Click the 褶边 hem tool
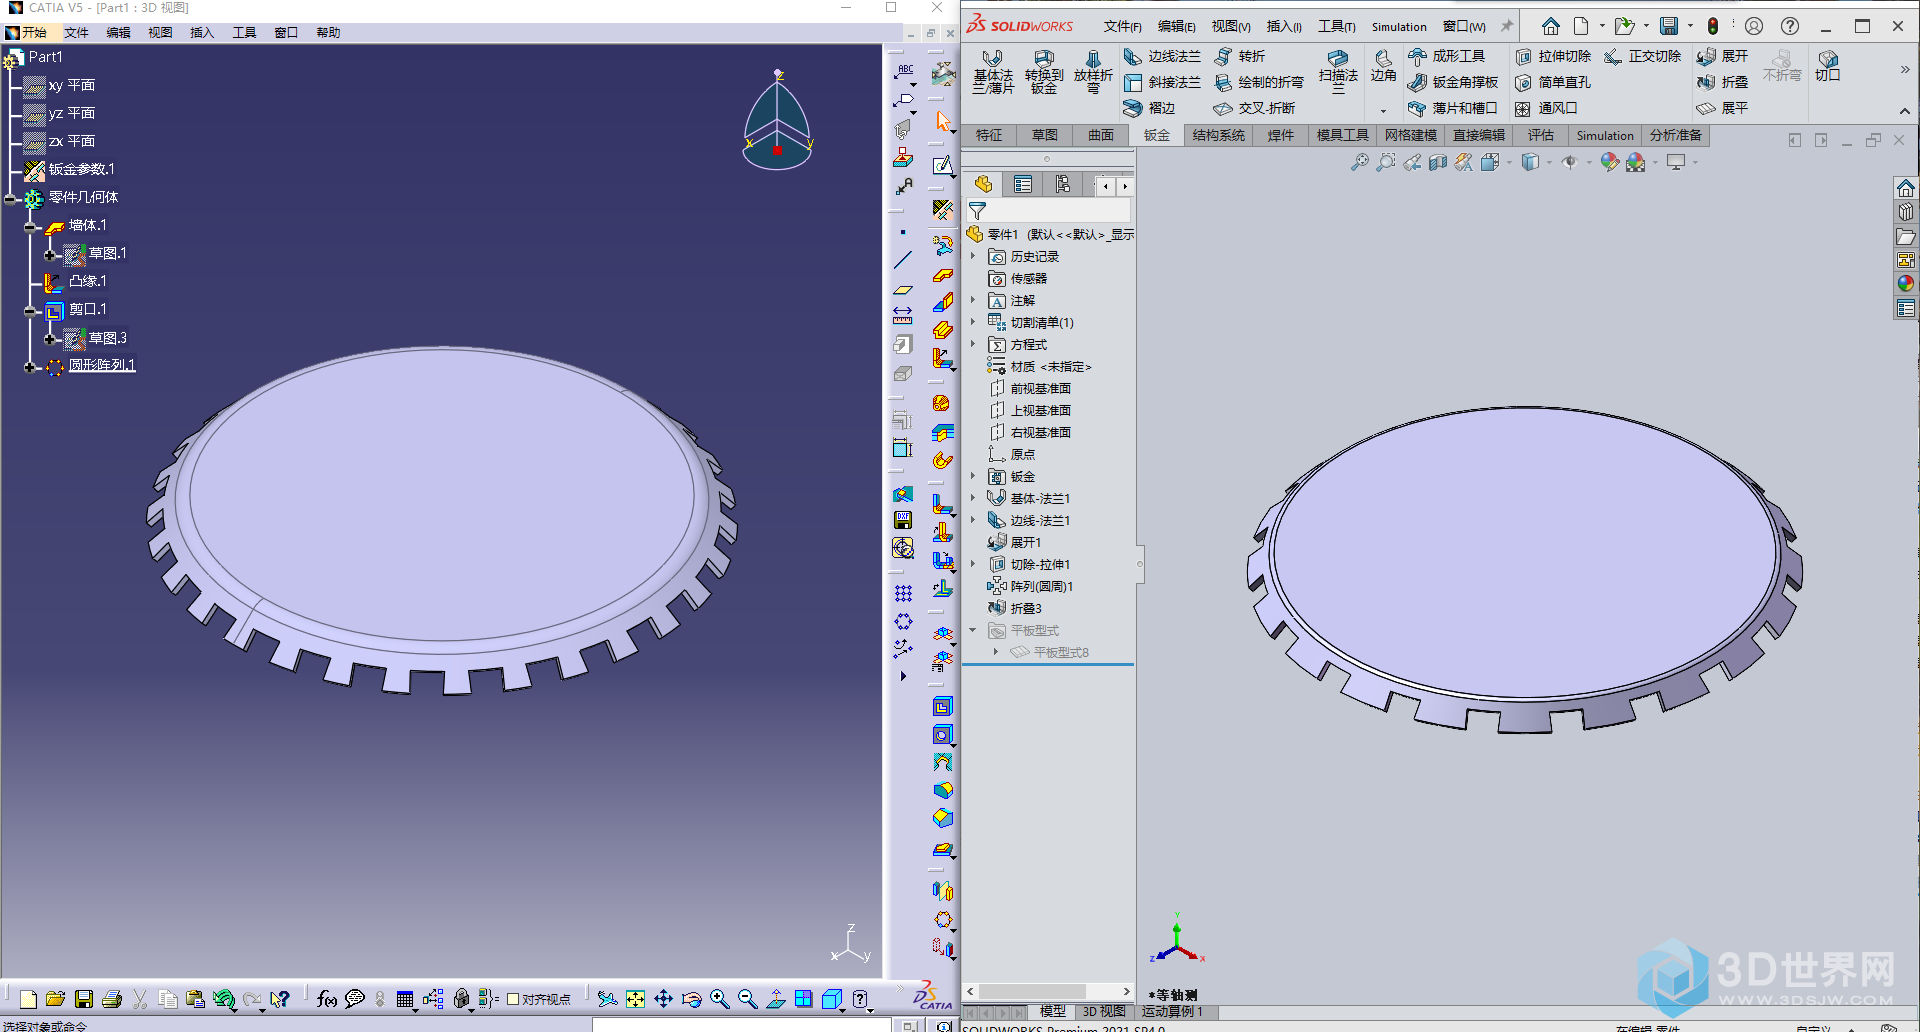Screen dimensions: 1920x1032 1150,108
